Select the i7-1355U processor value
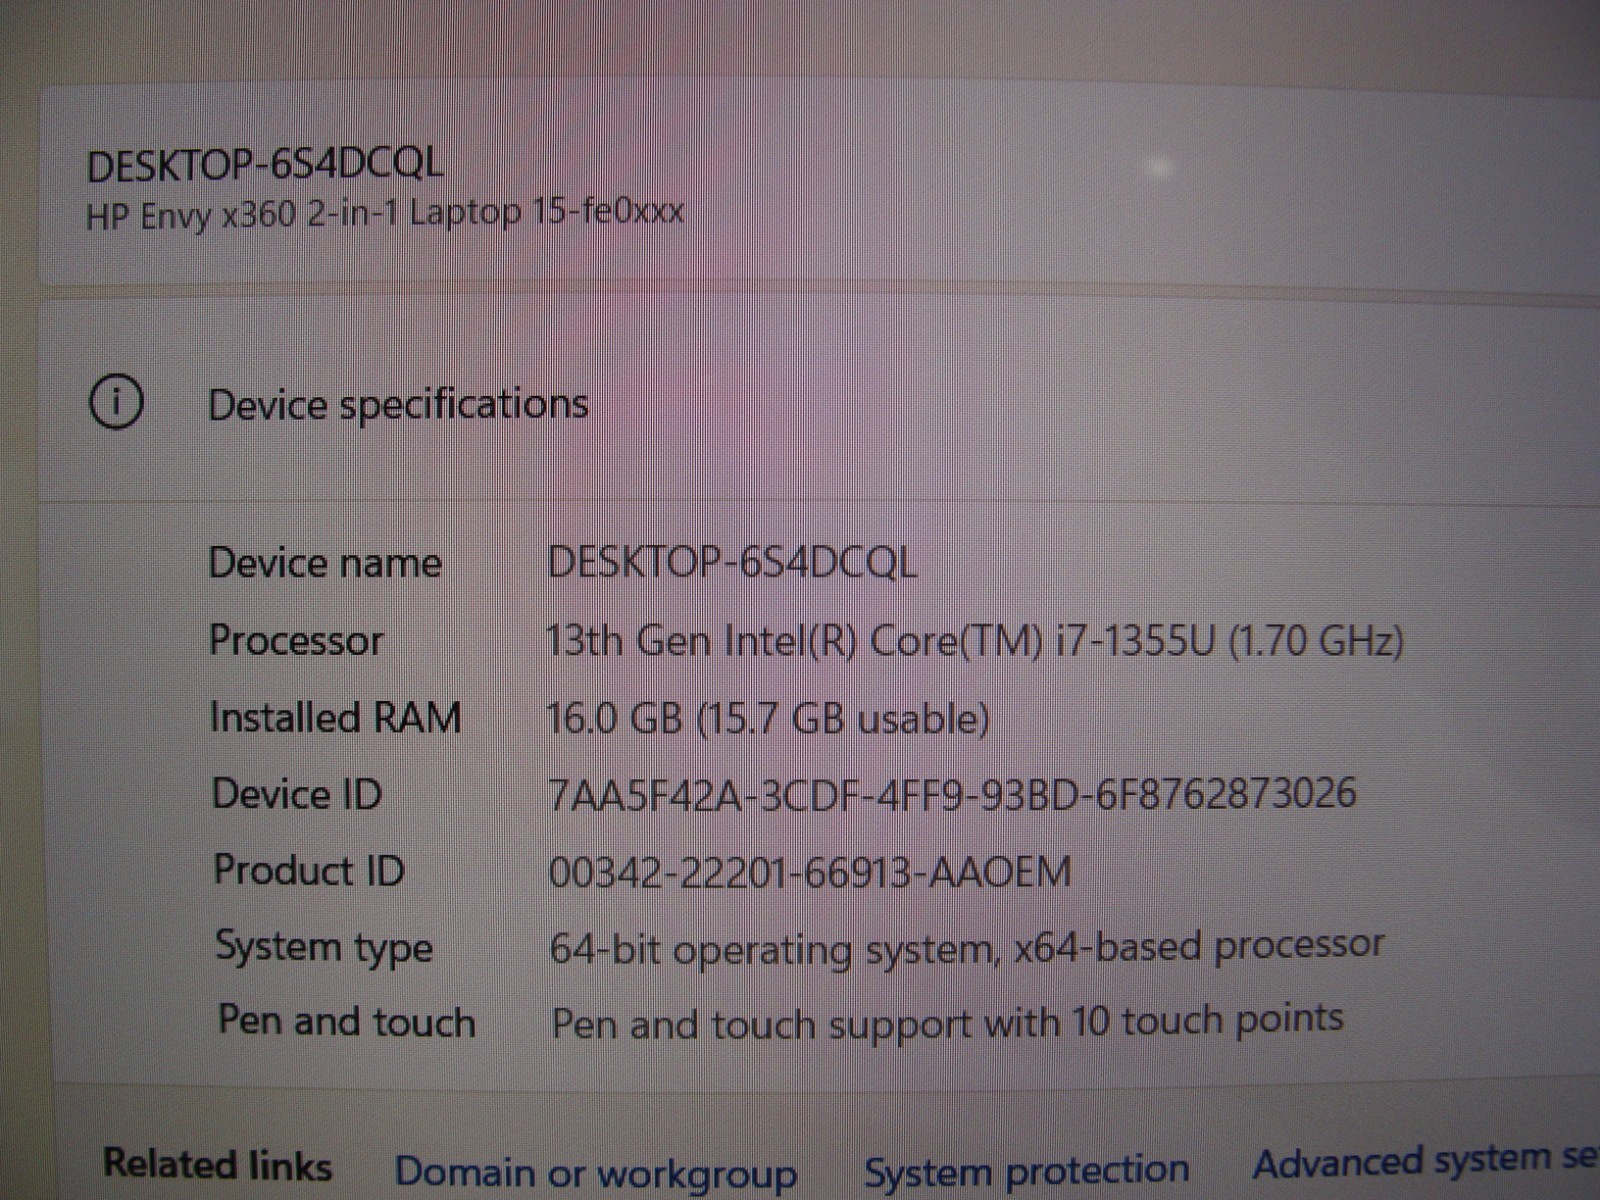This screenshot has height=1200, width=1600. pyautogui.click(x=975, y=640)
